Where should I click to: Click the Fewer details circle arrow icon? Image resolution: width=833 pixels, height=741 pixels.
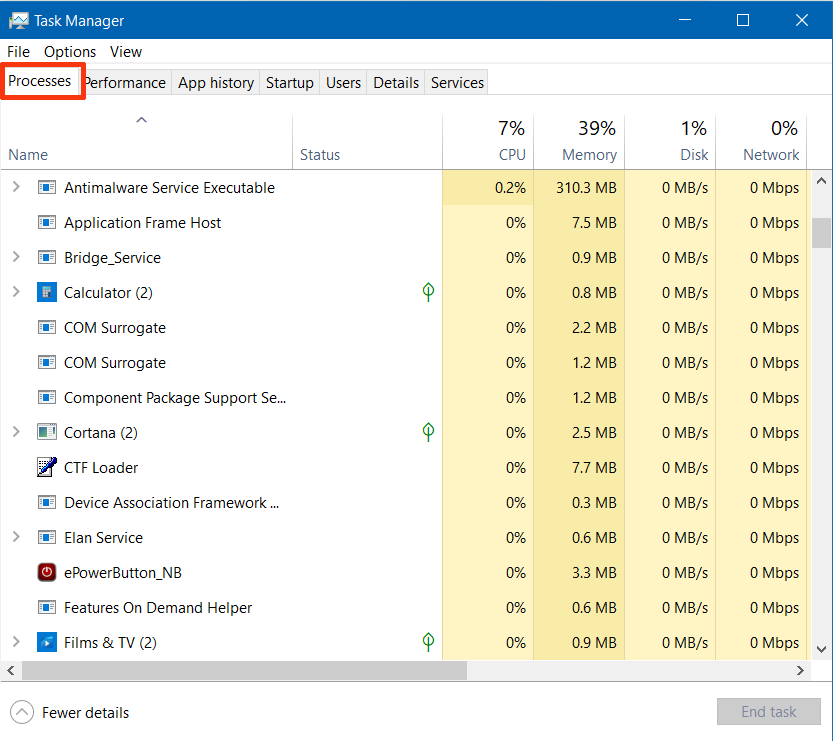[22, 712]
